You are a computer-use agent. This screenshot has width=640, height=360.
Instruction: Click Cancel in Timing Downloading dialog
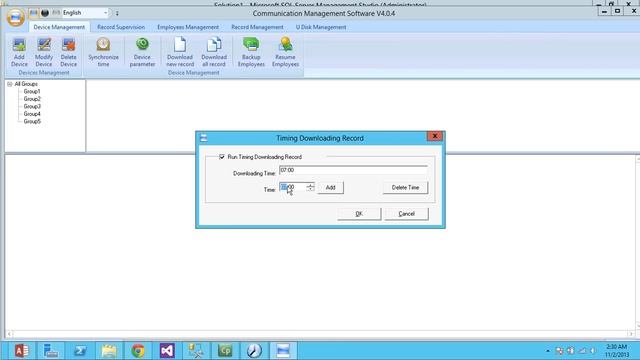[x=407, y=214]
